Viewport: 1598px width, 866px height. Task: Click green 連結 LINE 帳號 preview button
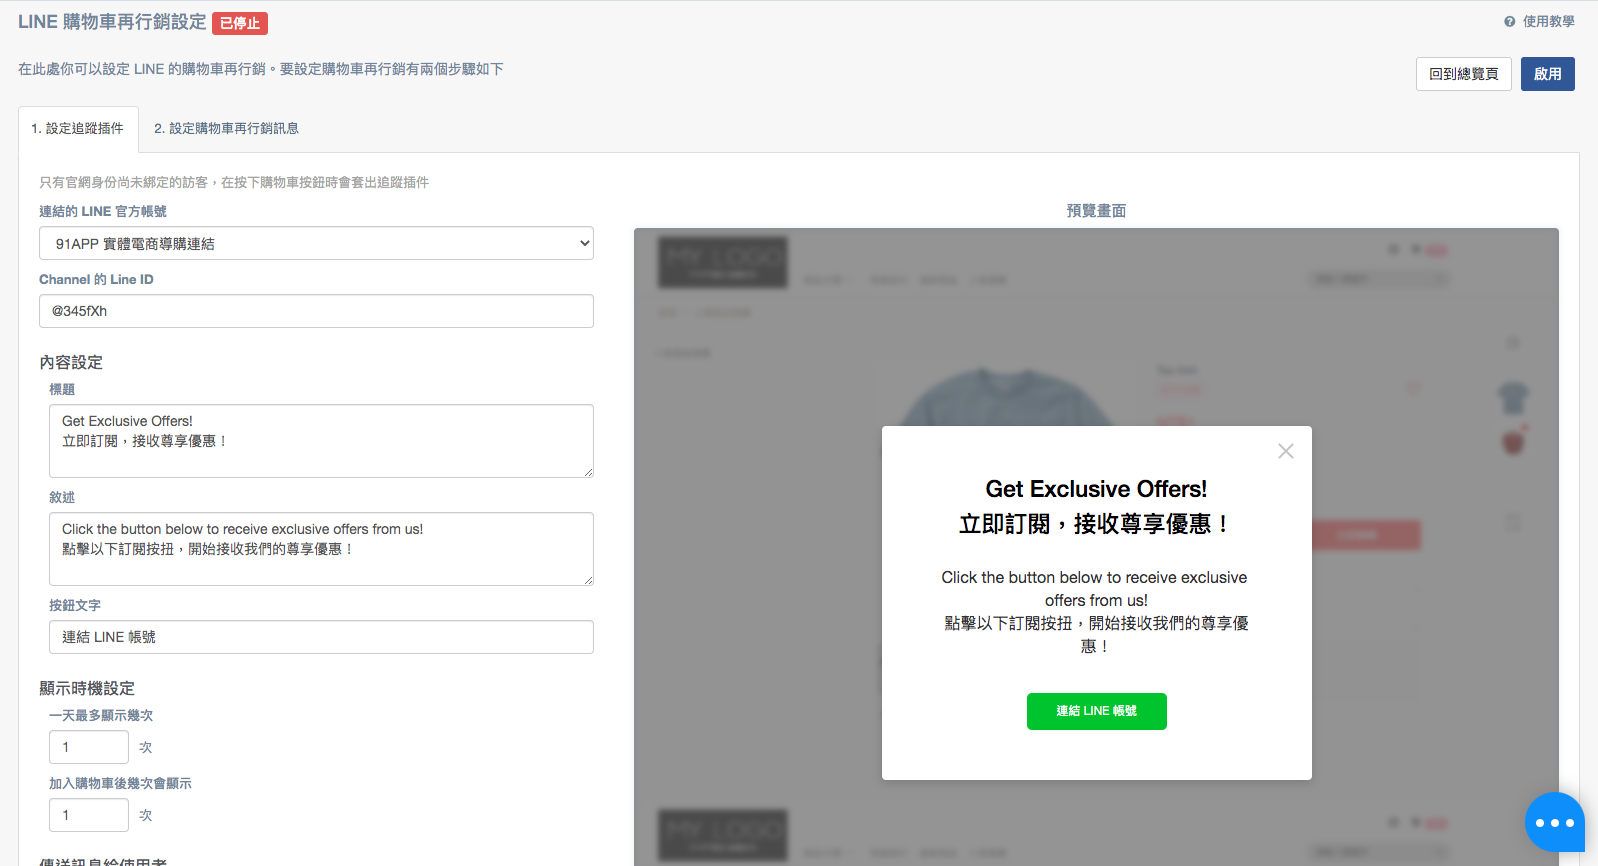pyautogui.click(x=1097, y=711)
